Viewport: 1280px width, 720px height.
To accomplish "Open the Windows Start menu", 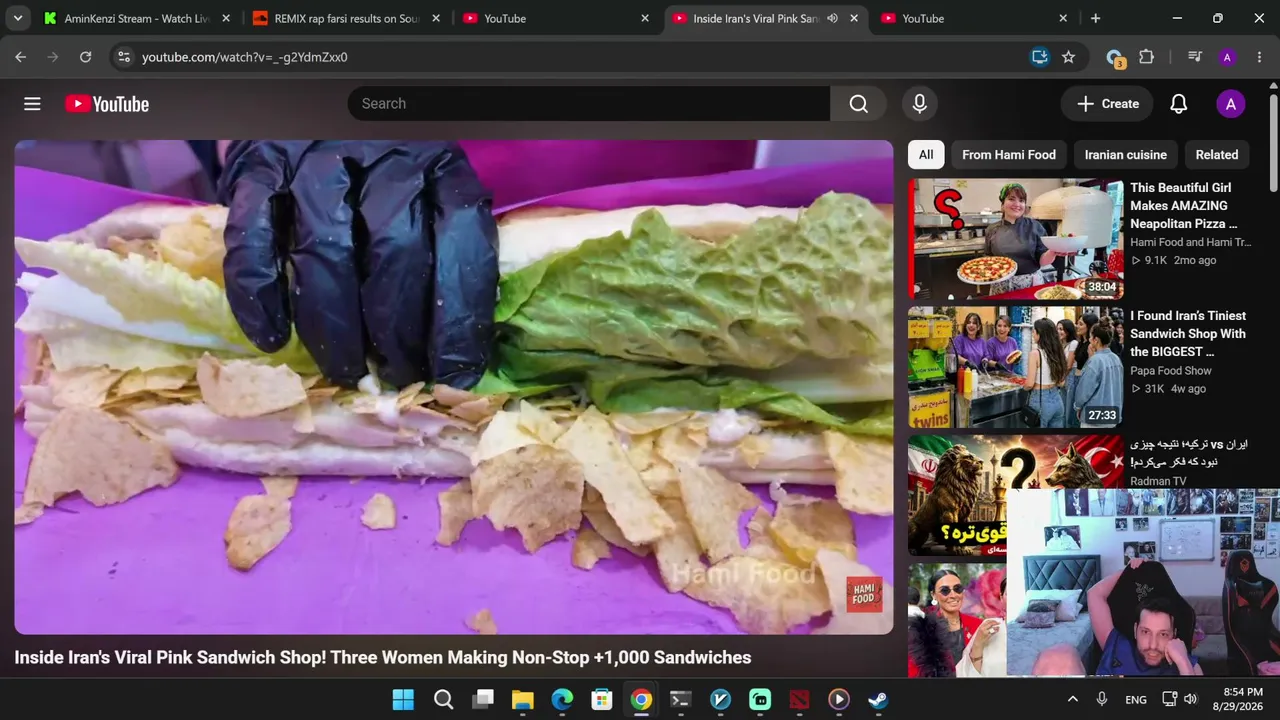I will (403, 699).
